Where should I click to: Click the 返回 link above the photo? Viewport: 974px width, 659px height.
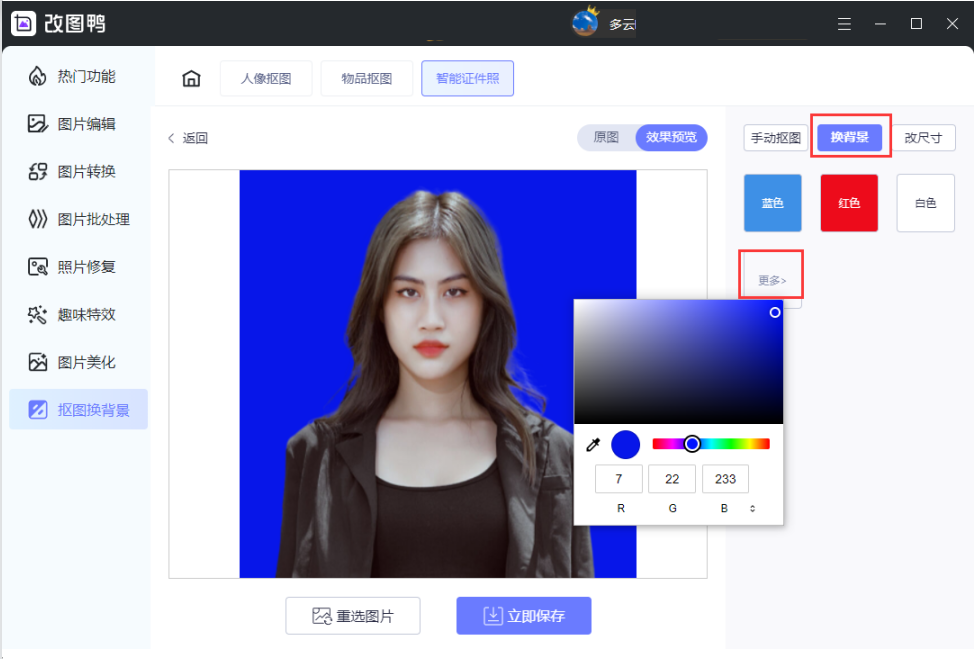tap(189, 138)
